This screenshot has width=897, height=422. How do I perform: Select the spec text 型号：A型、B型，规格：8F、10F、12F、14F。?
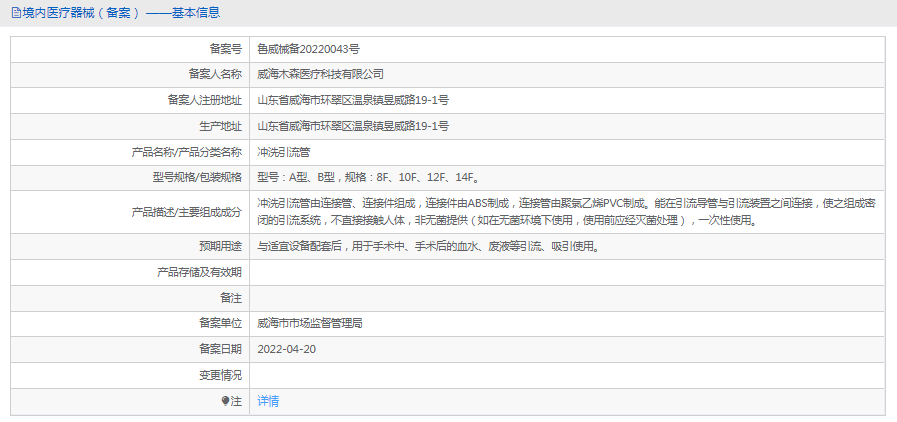coord(369,178)
